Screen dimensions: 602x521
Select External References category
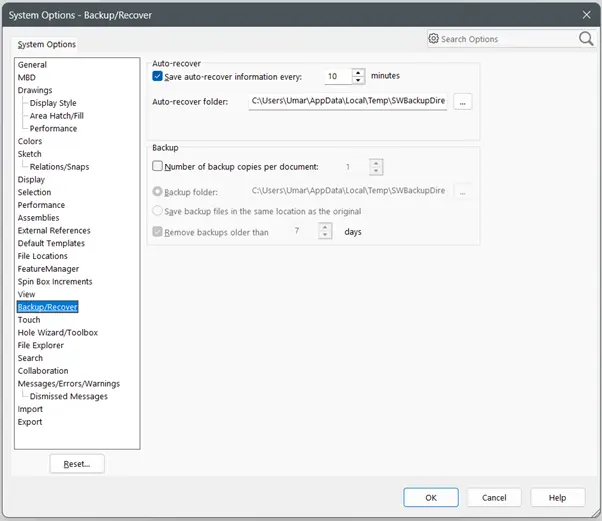coord(54,230)
